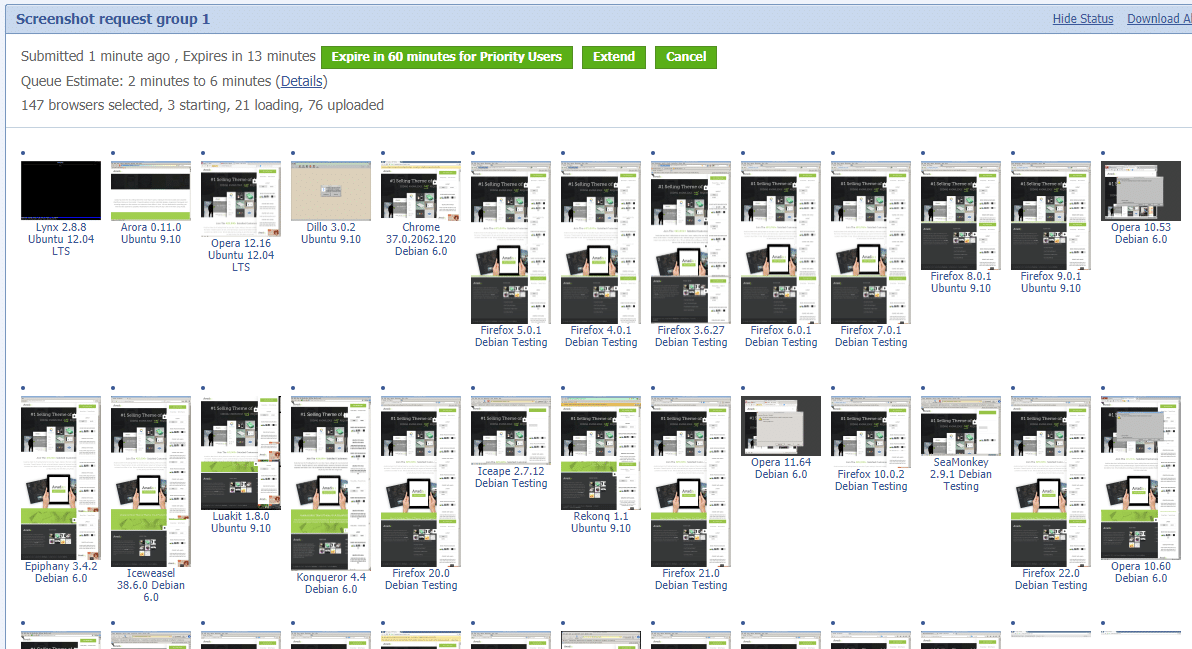1192x649 pixels.
Task: Click the Iceweasel 38.6.0 Debian 6.0 label
Action: pyautogui.click(x=151, y=585)
